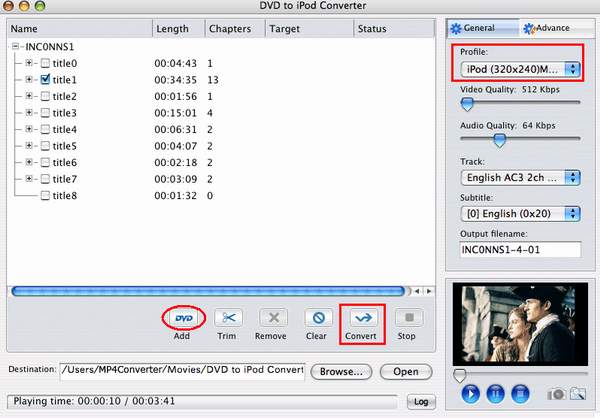Open the snapshot folder icon
The width and height of the screenshot is (600, 418).
[578, 394]
